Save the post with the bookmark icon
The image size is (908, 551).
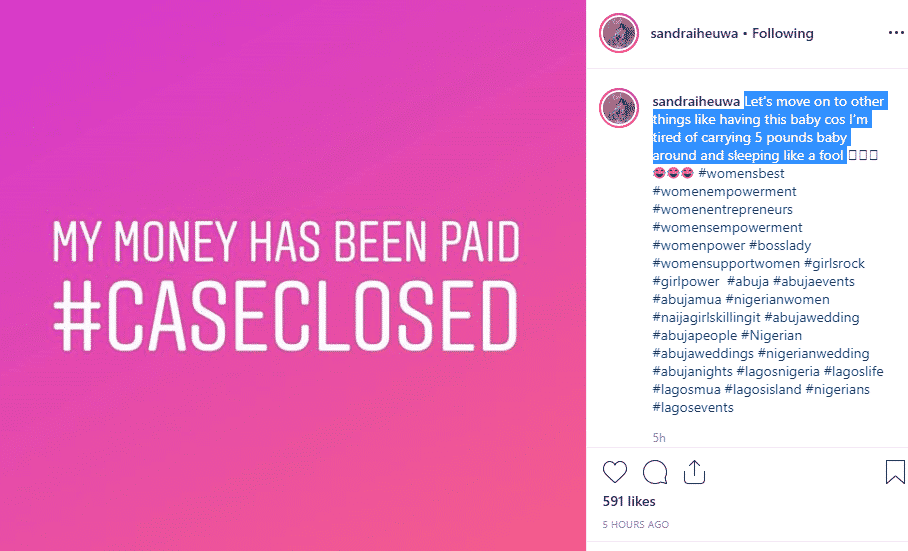click(x=895, y=472)
